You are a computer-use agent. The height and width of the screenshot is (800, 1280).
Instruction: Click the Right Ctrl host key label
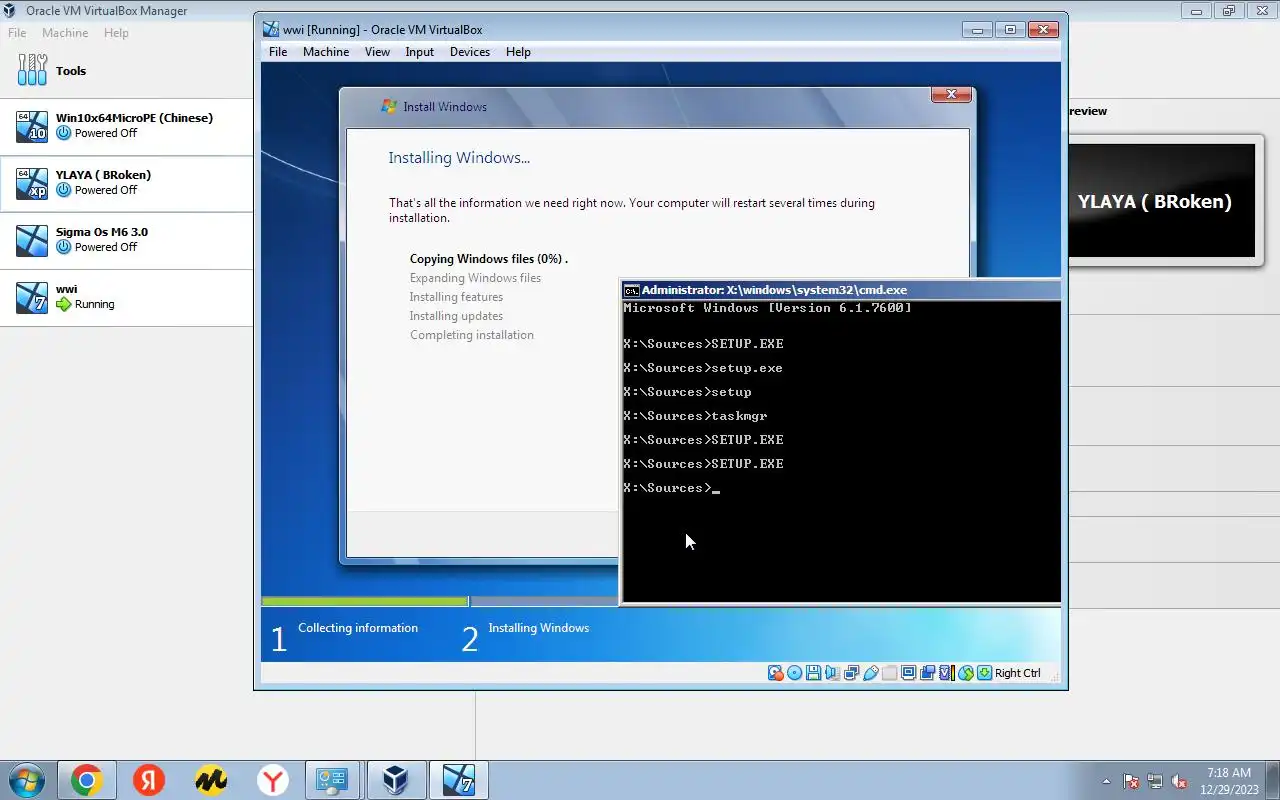coord(1018,673)
